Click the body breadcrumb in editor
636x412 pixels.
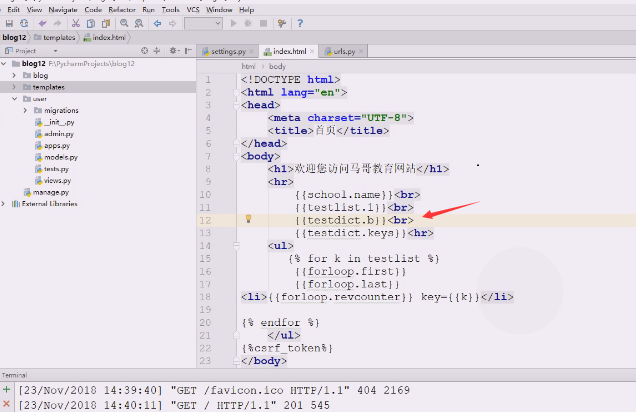pyautogui.click(x=277, y=66)
